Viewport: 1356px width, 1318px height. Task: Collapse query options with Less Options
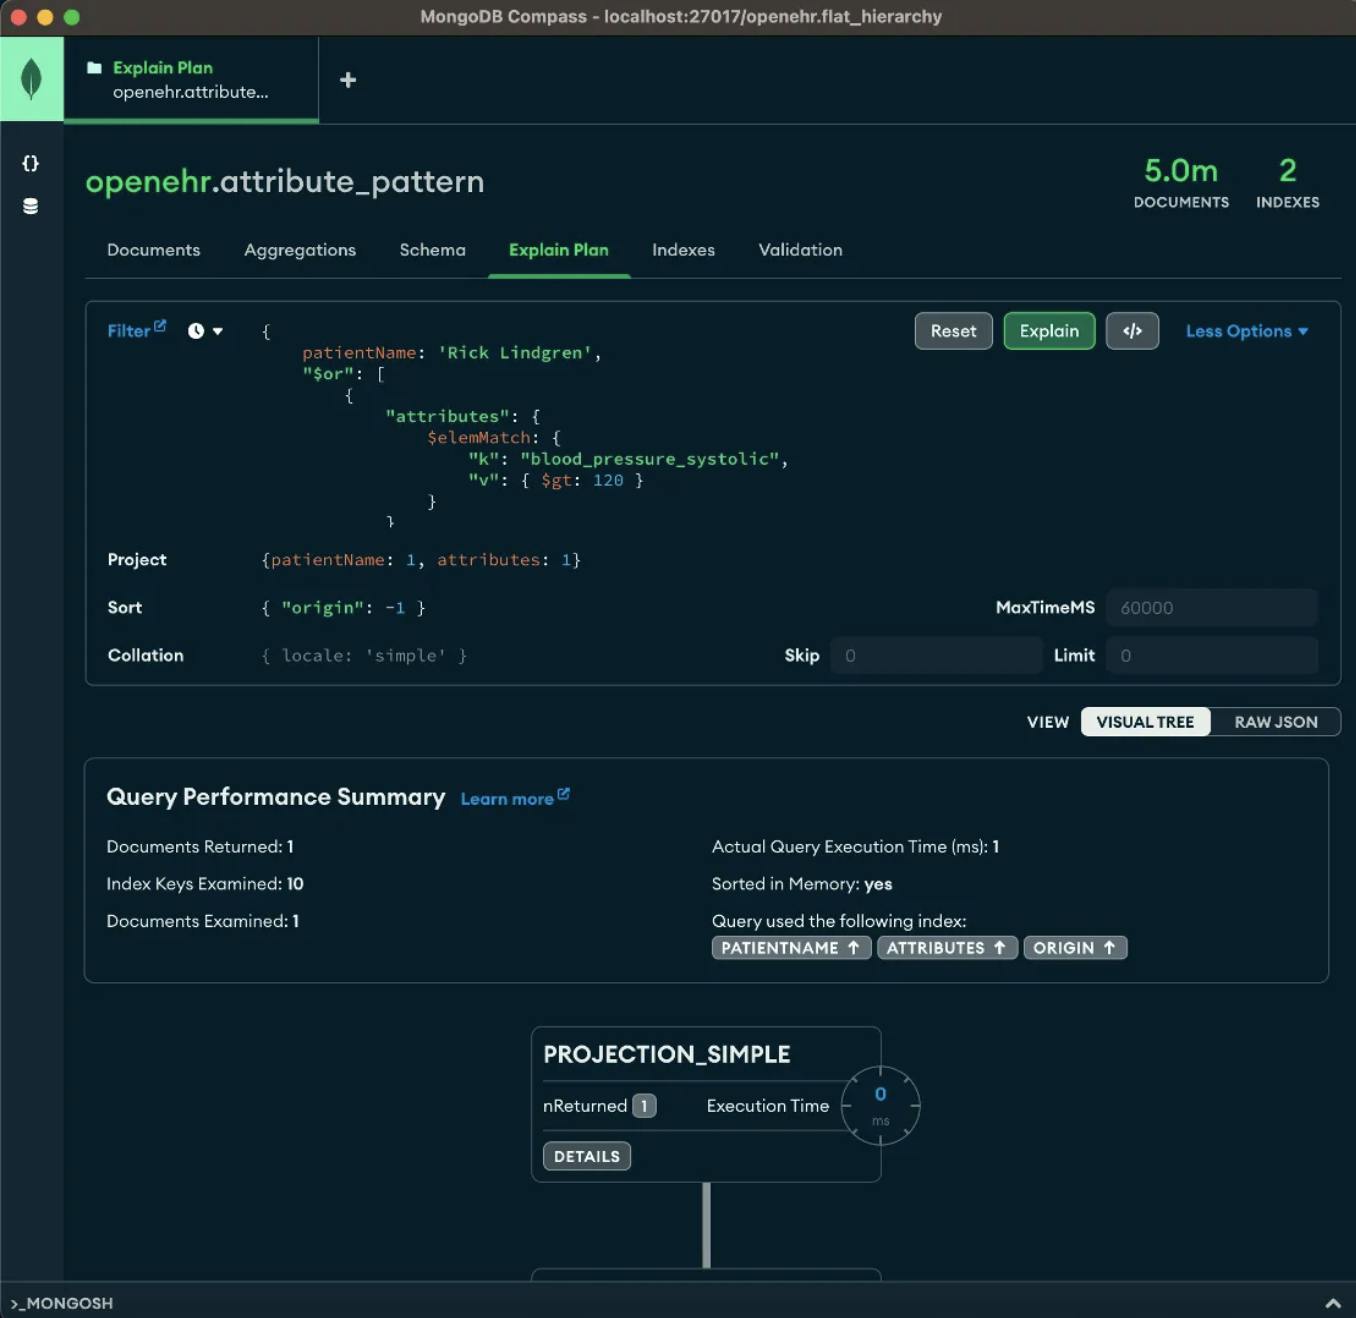coord(1247,331)
